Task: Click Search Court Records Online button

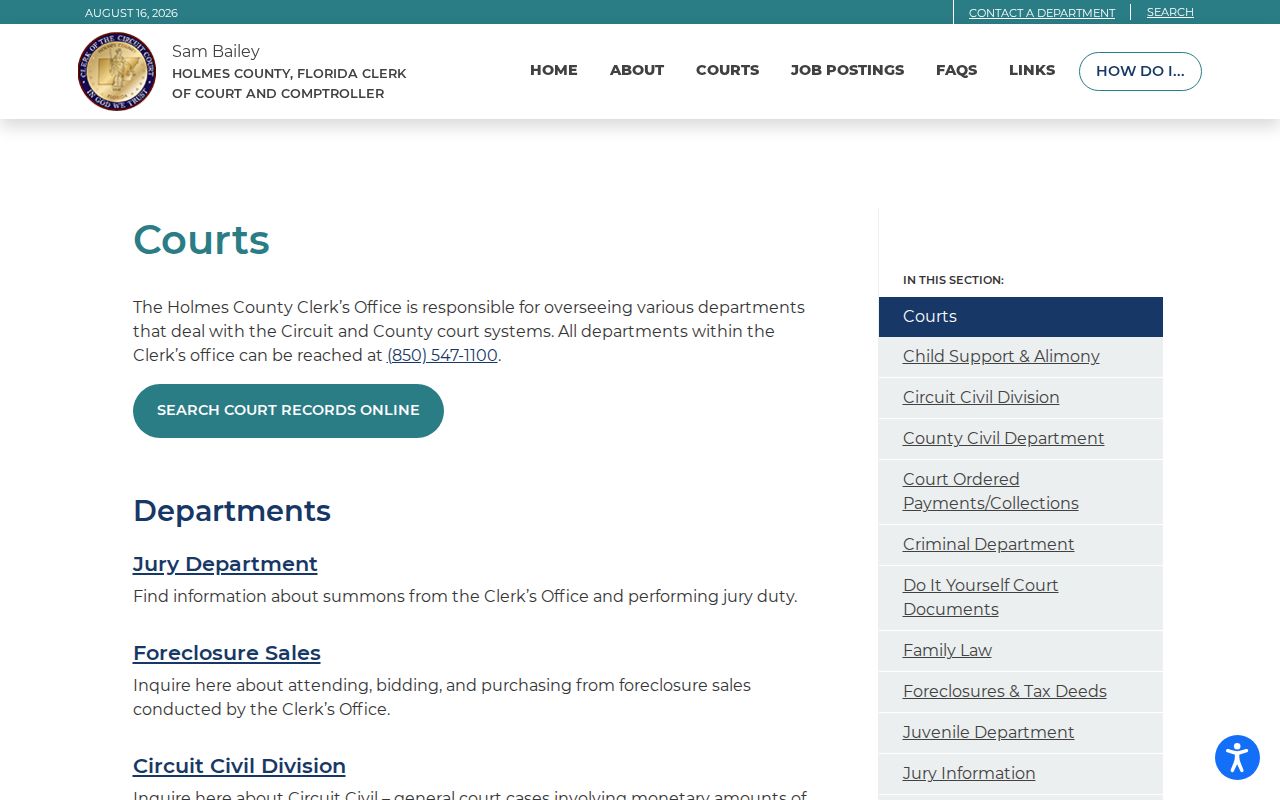Action: point(288,410)
